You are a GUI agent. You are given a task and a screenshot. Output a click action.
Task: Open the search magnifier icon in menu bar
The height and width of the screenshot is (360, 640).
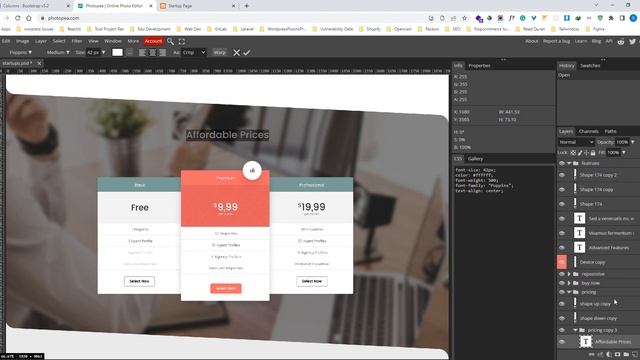[x=170, y=41]
